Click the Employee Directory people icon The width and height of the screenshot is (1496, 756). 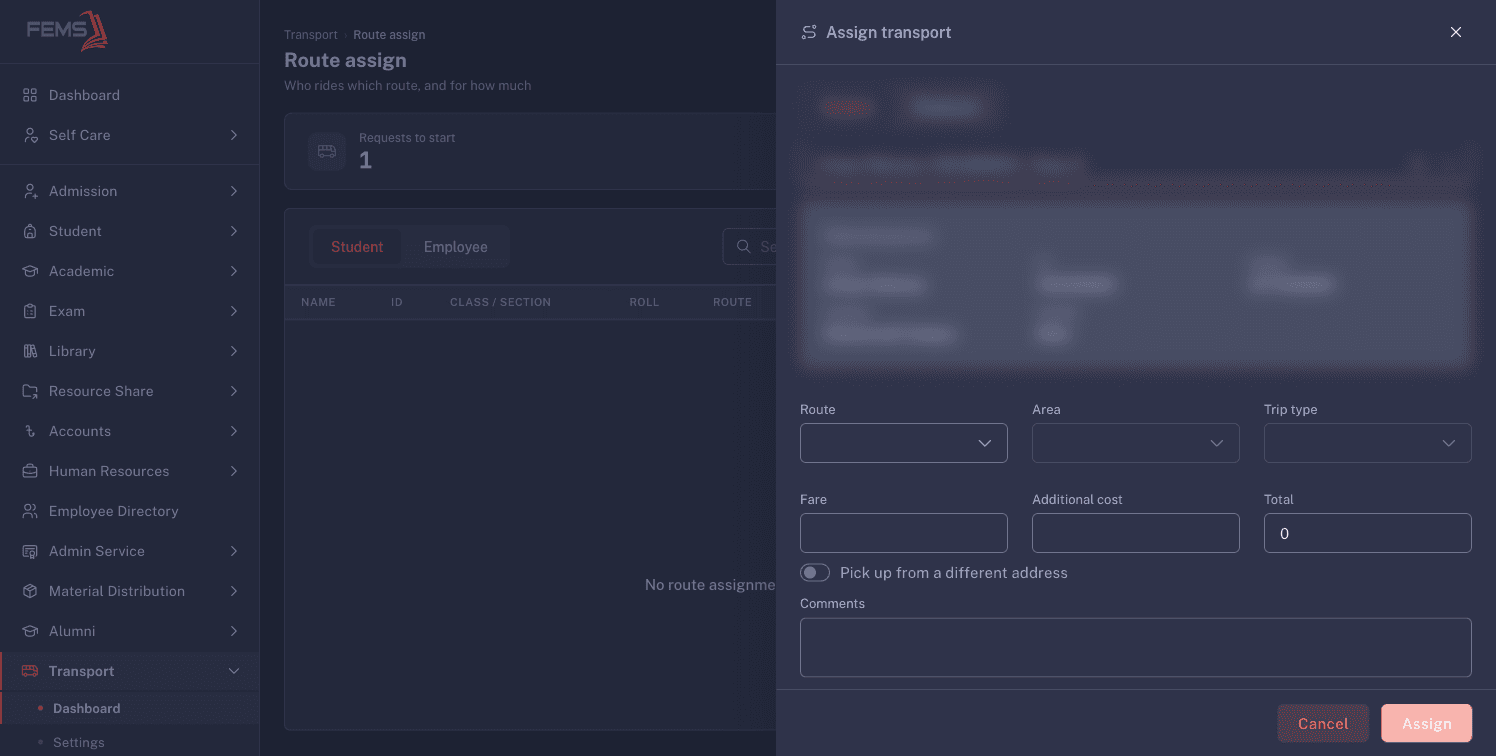click(30, 511)
